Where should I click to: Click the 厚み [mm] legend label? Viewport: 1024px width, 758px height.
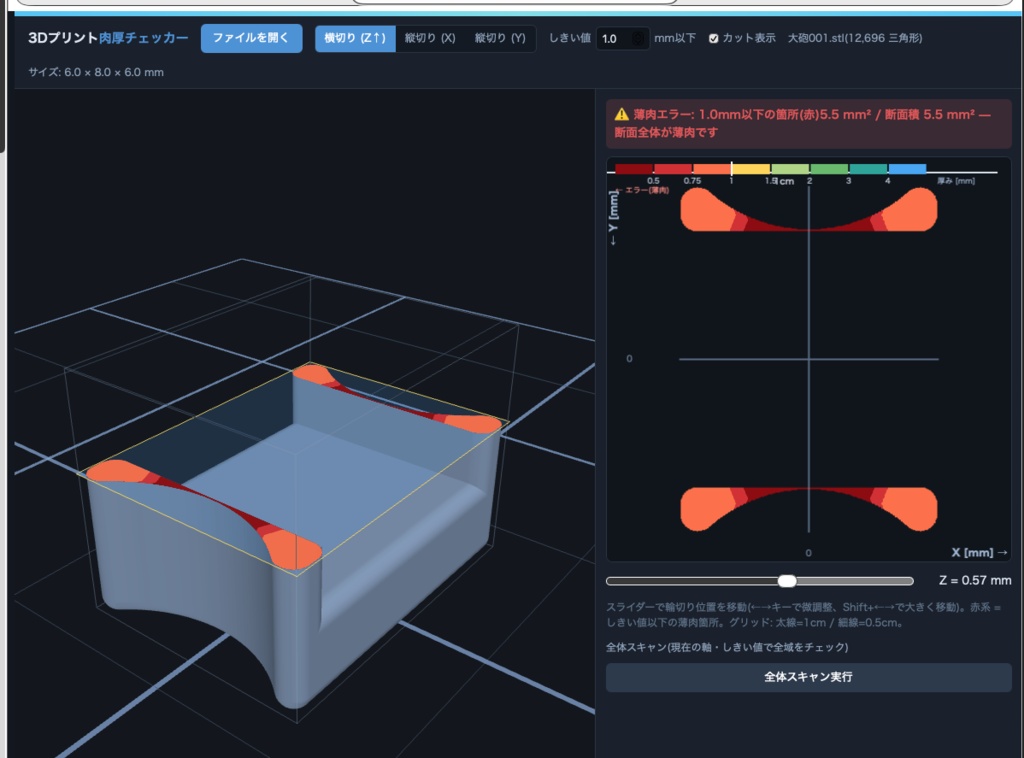[956, 181]
